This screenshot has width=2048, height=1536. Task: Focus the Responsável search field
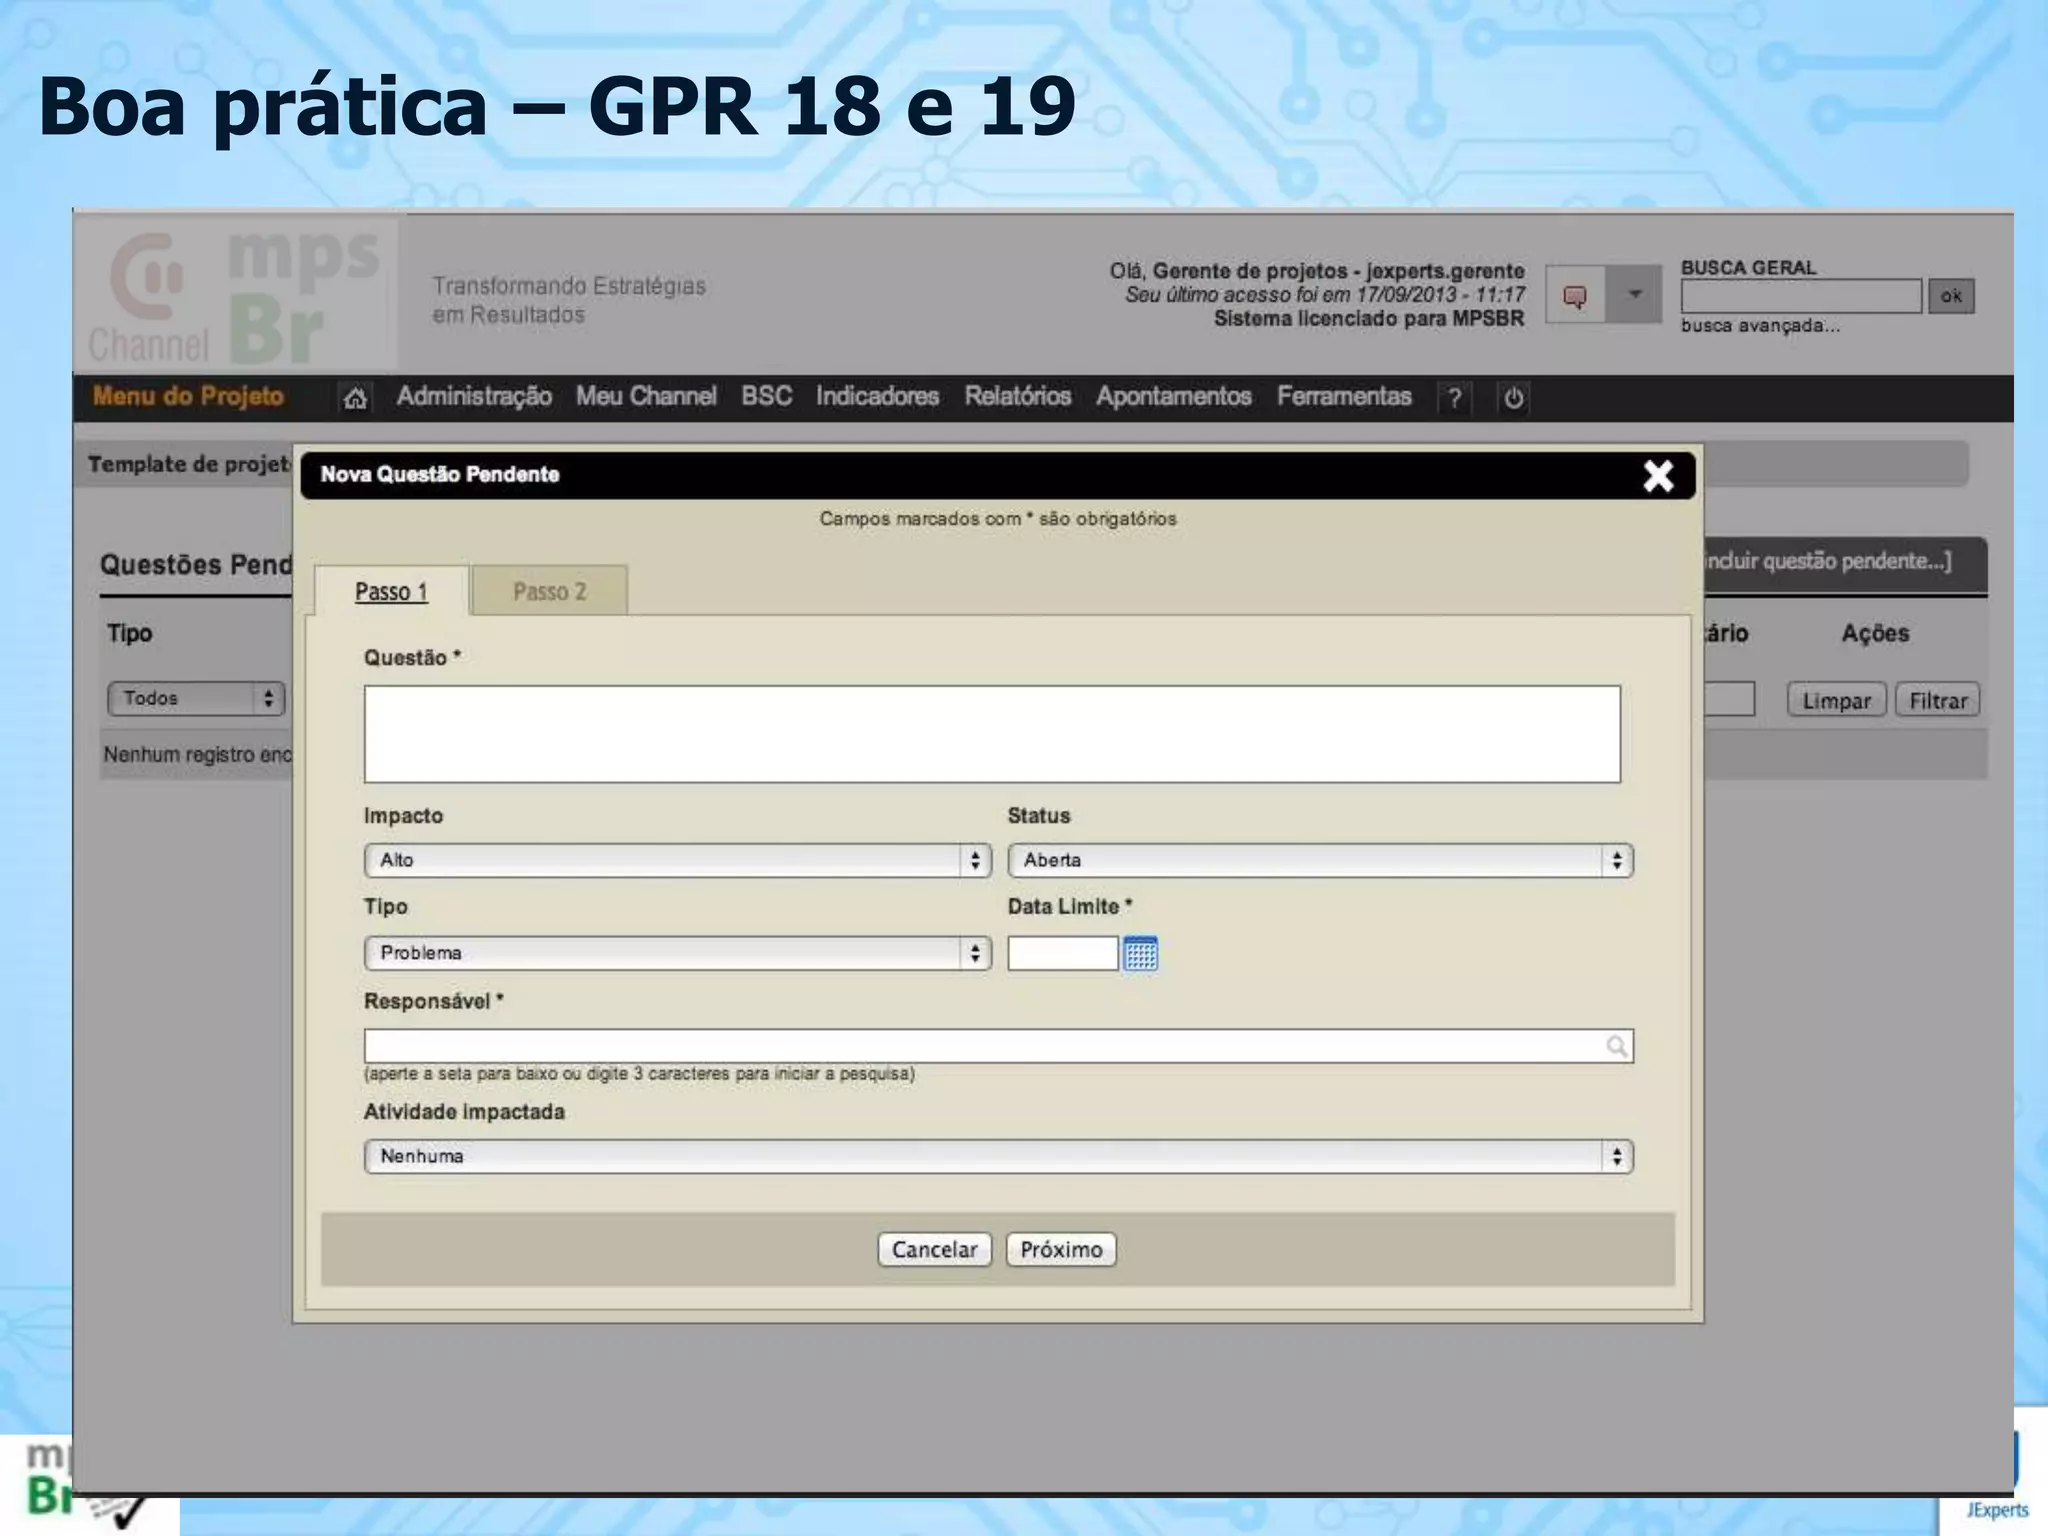point(998,1046)
